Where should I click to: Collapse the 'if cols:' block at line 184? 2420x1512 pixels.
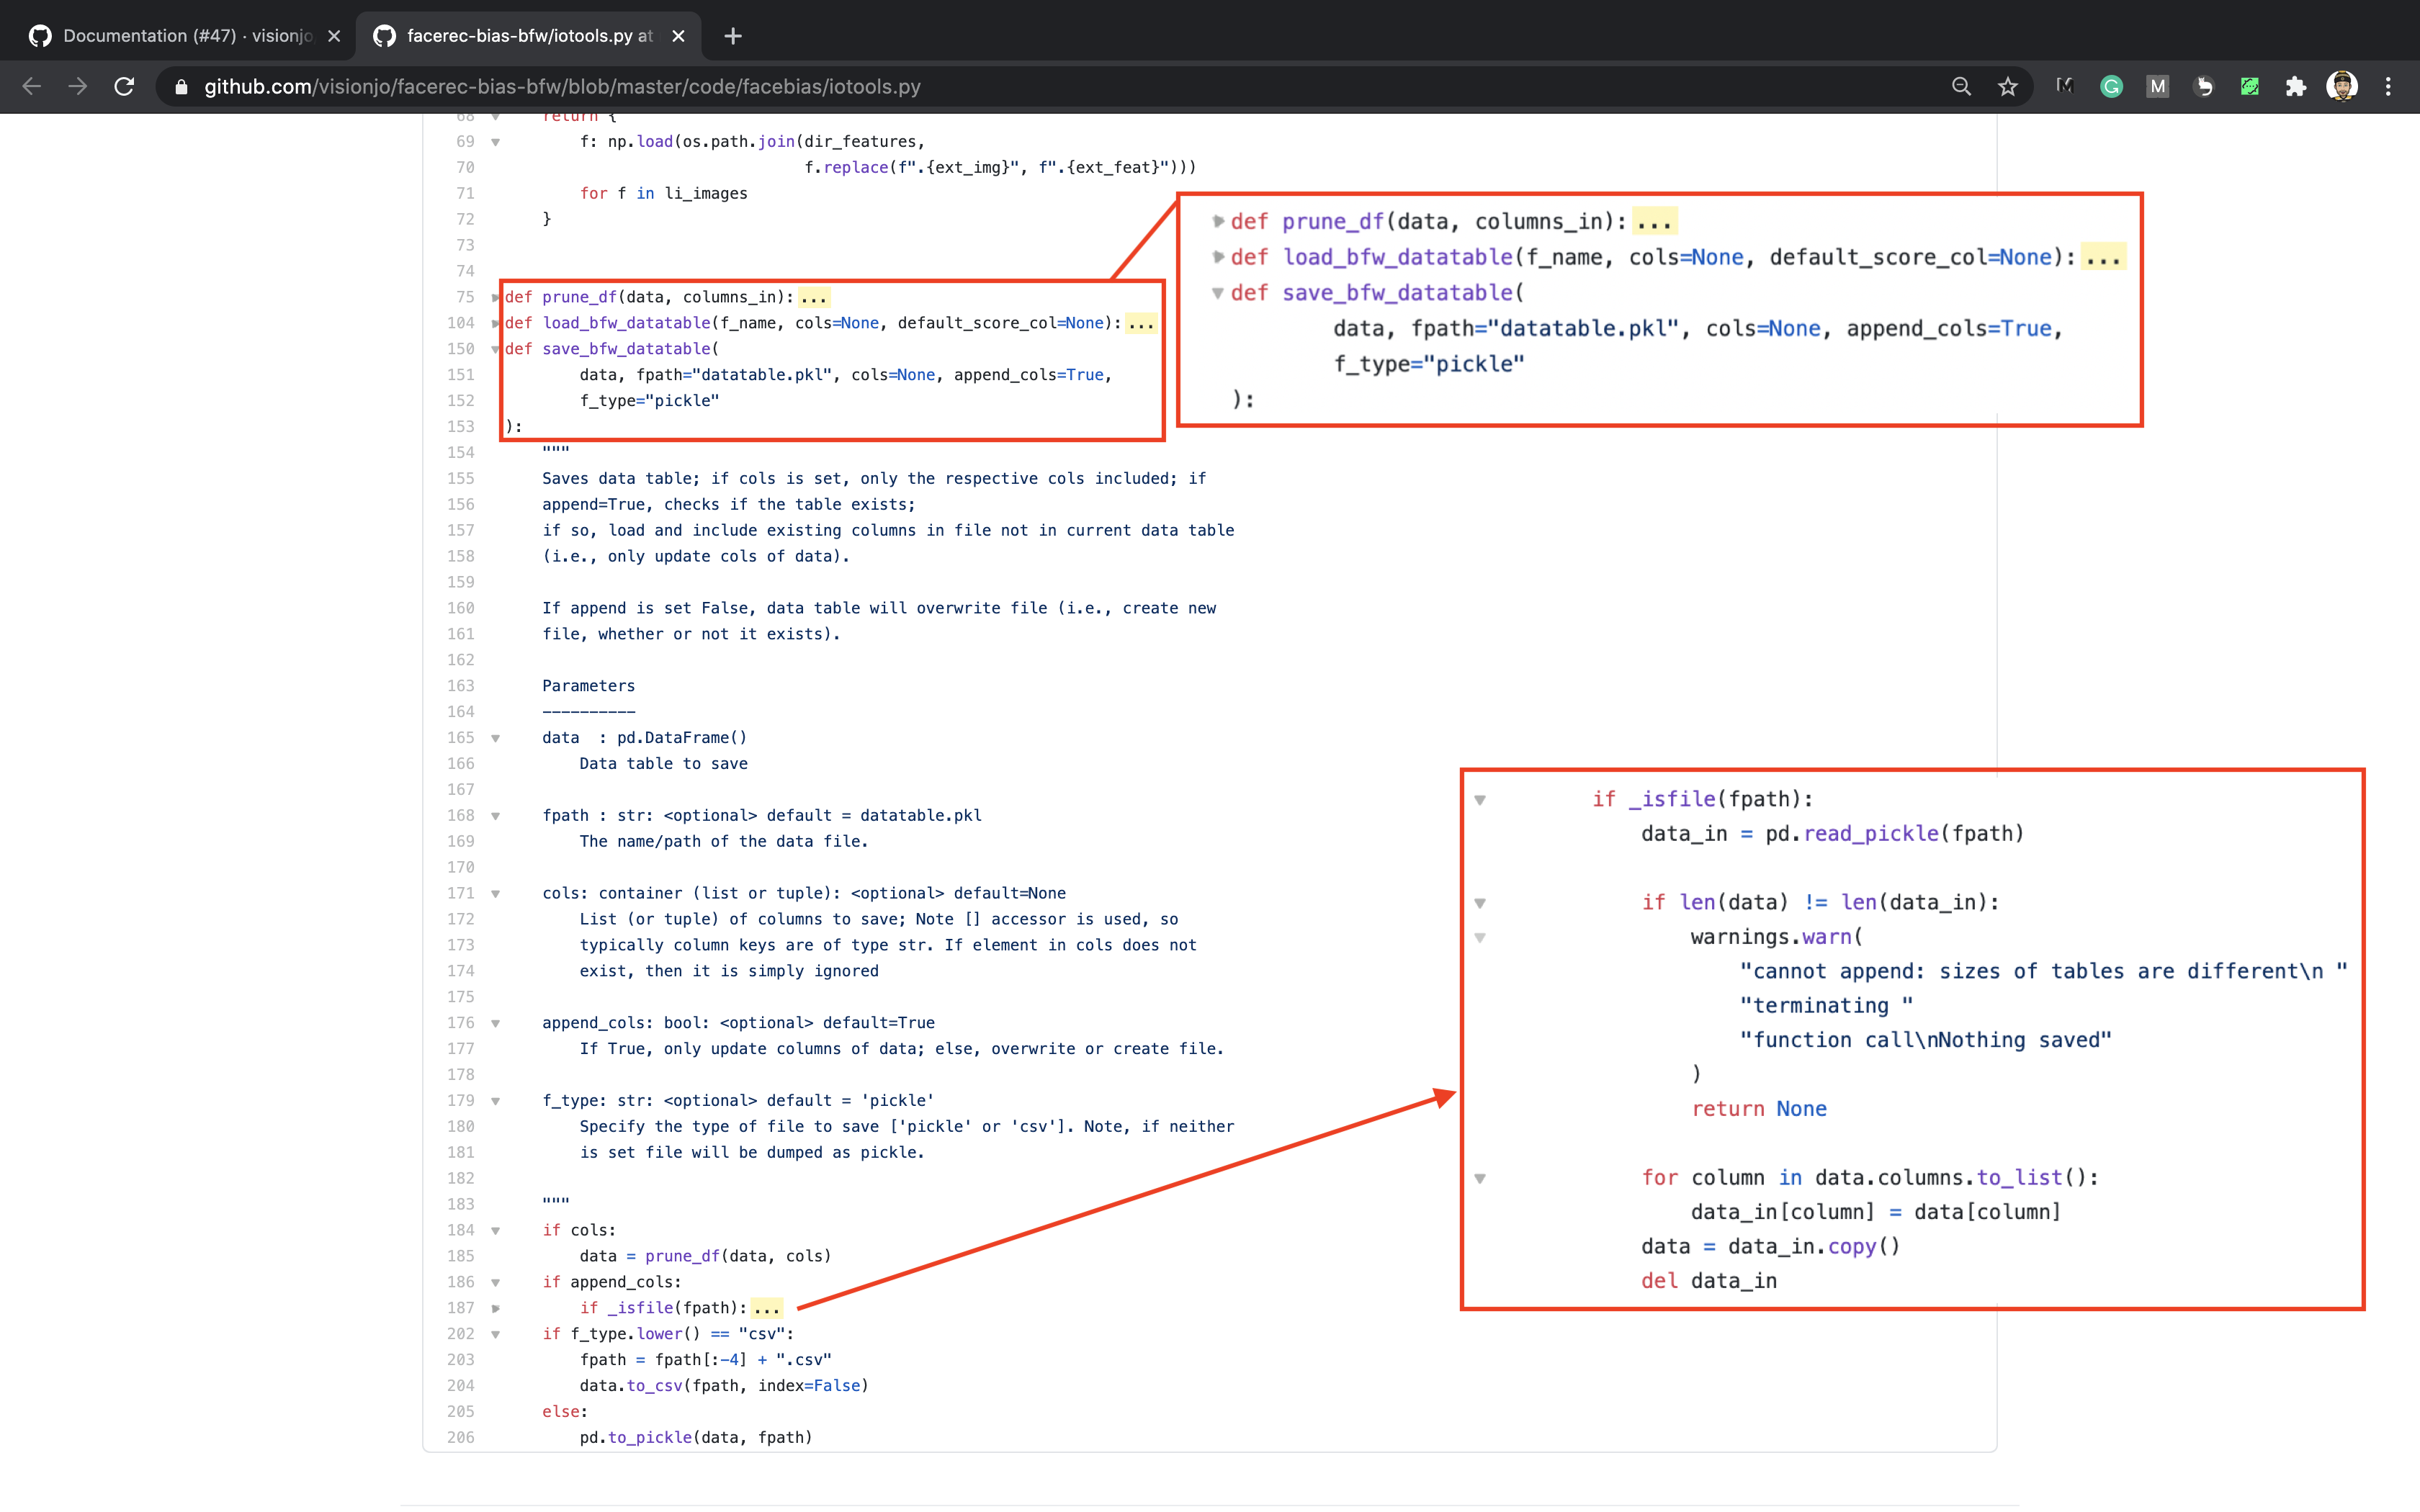tap(496, 1230)
